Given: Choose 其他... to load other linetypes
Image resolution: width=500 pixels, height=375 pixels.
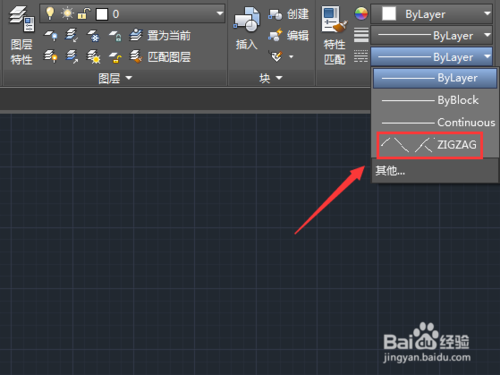Looking at the screenshot, I should (435, 171).
